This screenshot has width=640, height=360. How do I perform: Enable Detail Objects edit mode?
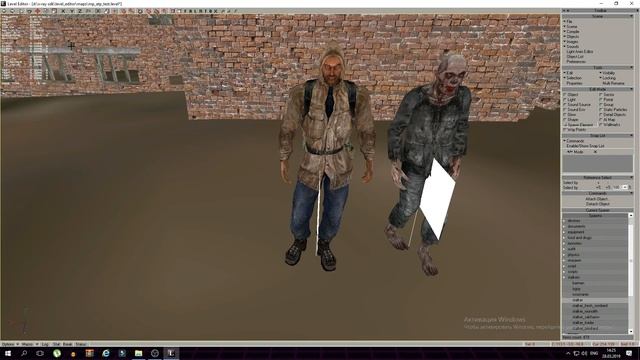point(614,115)
